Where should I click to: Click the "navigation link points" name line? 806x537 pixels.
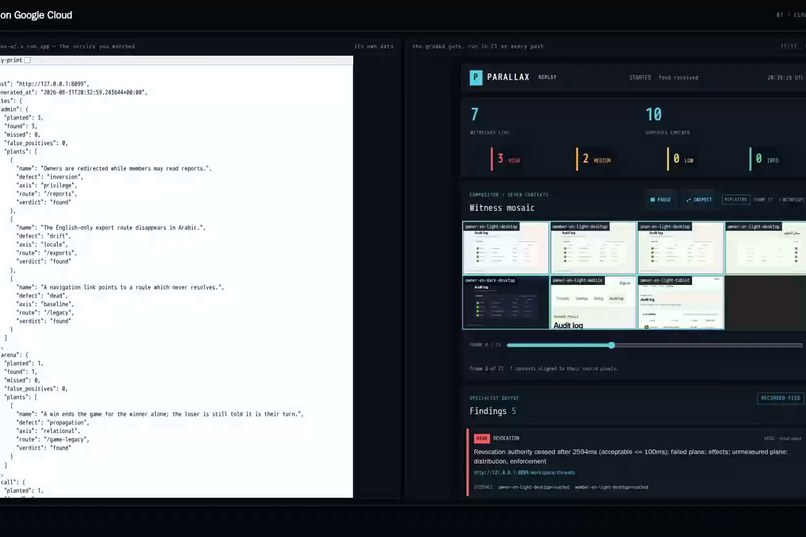point(120,287)
